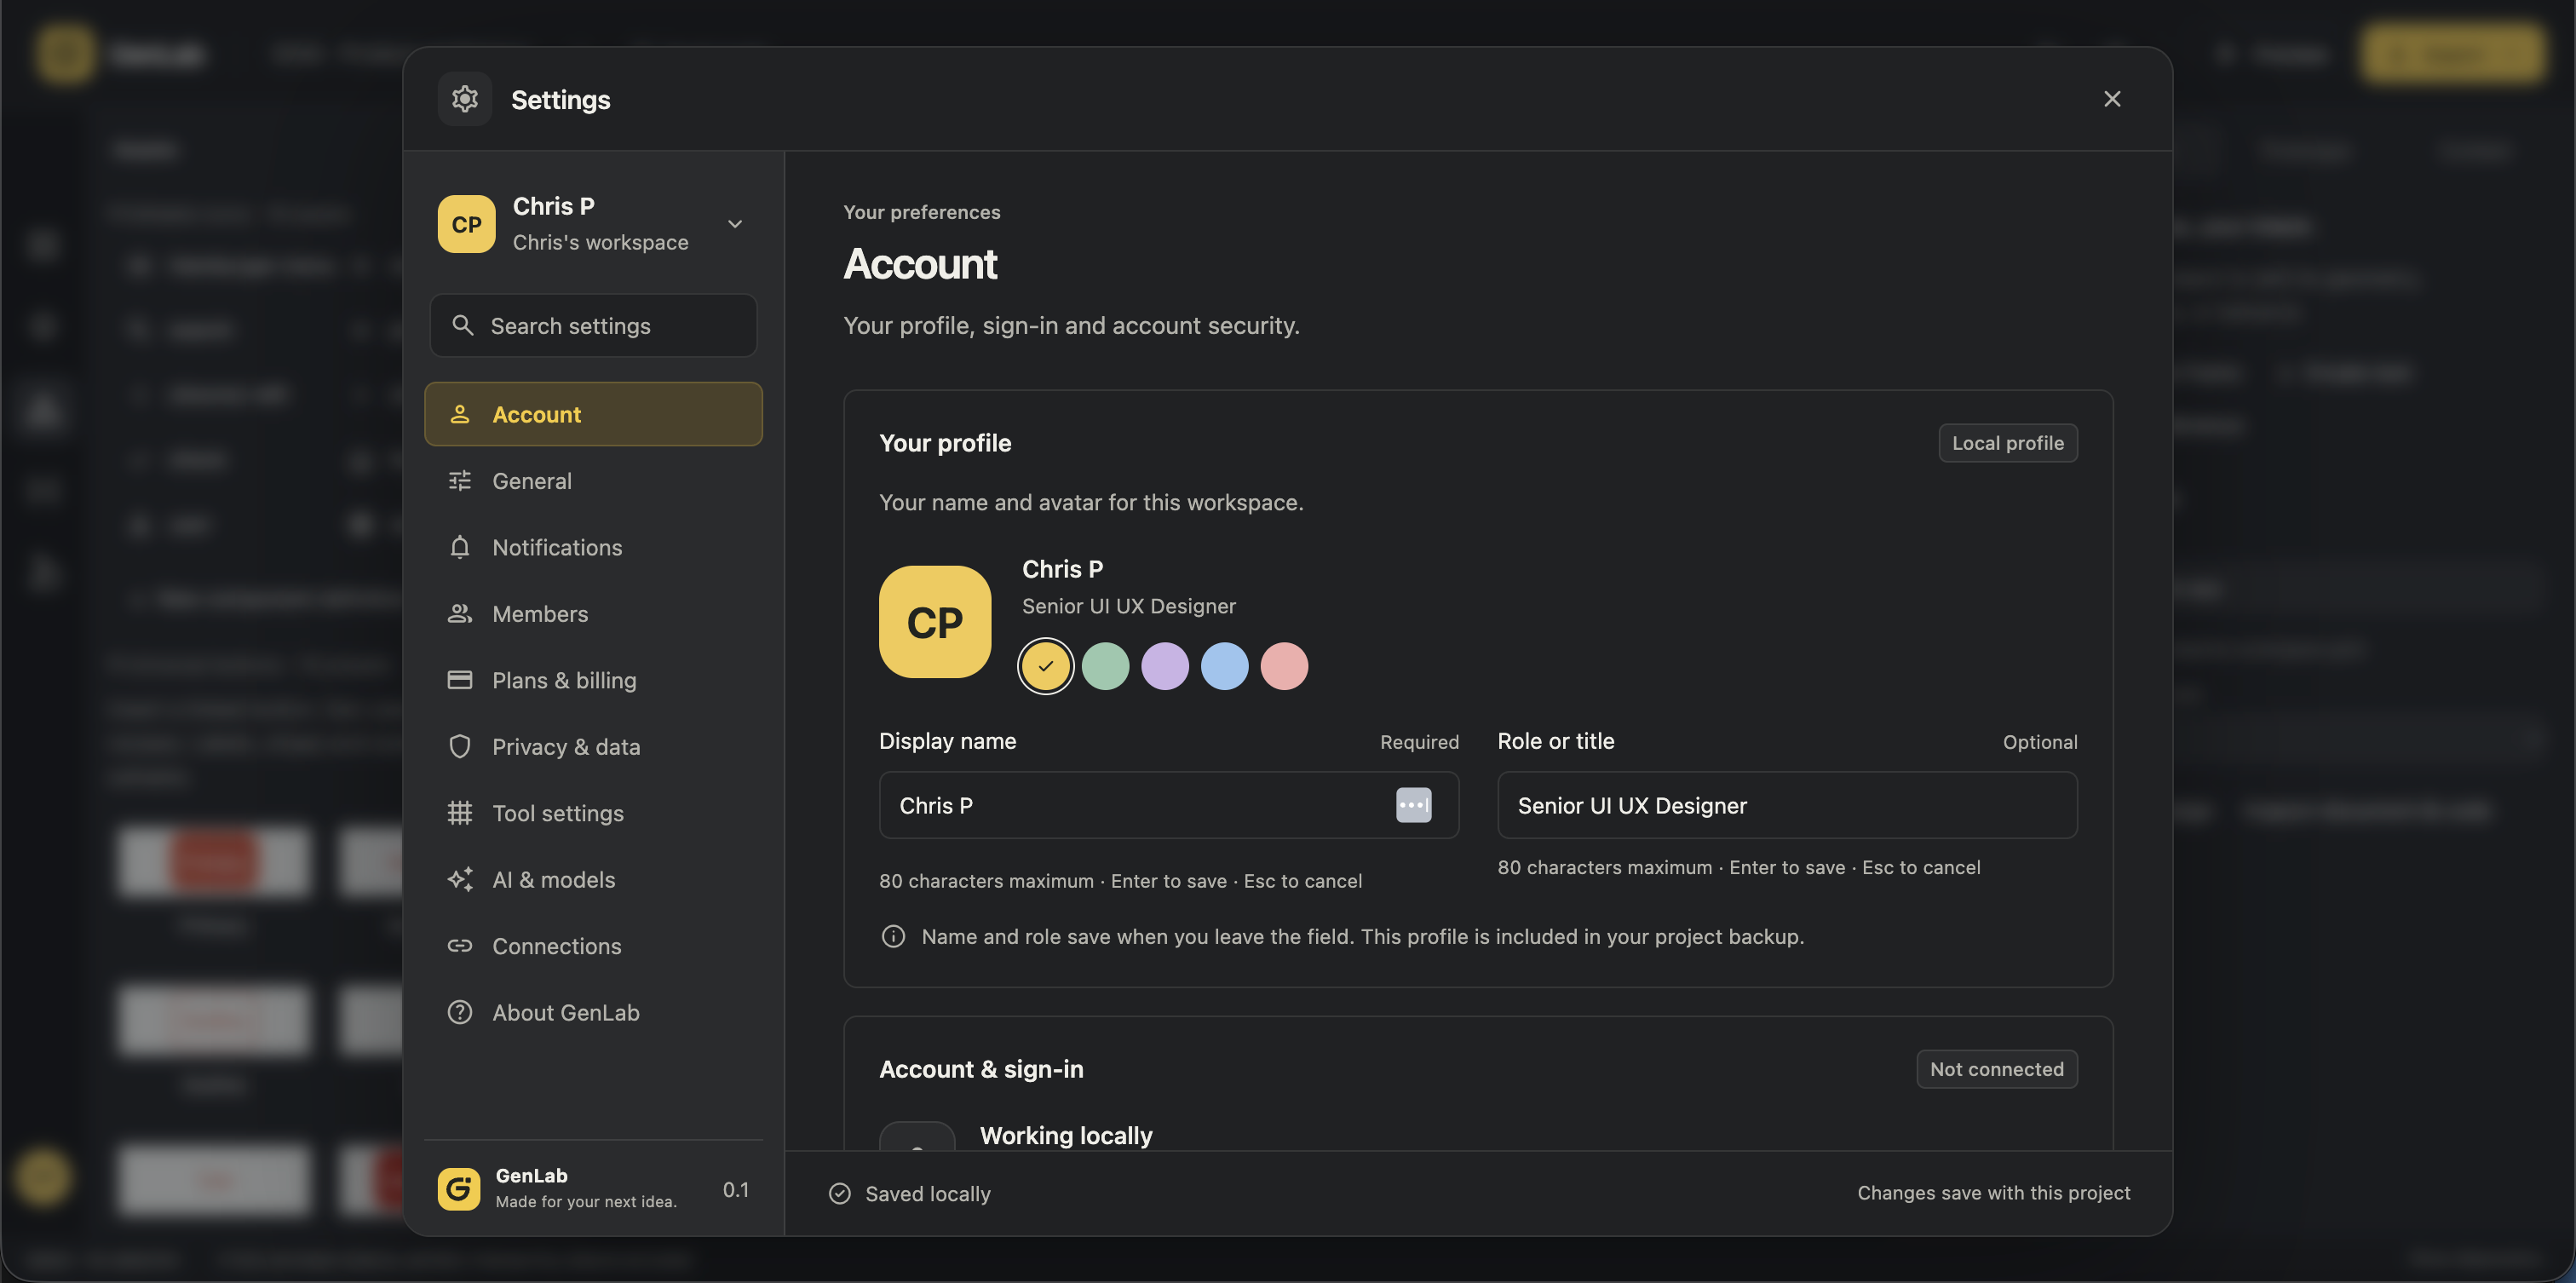
Task: Open AI & models settings
Action: (593, 880)
